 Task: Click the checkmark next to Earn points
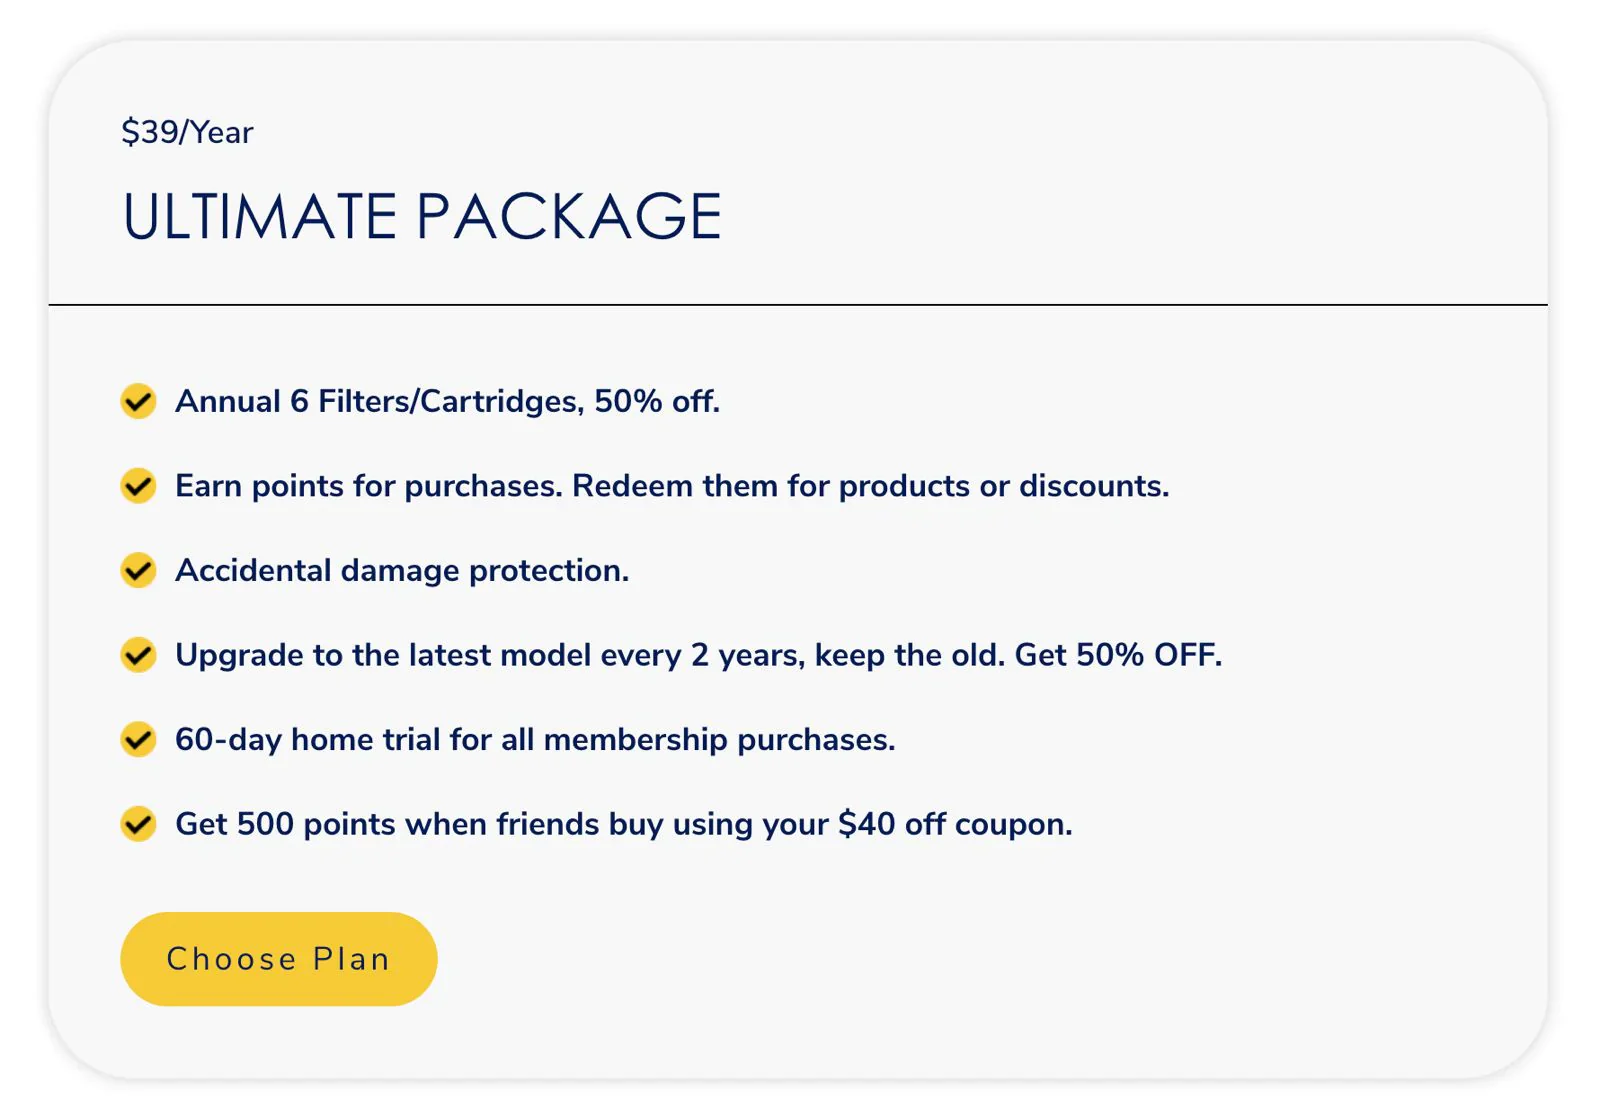138,486
